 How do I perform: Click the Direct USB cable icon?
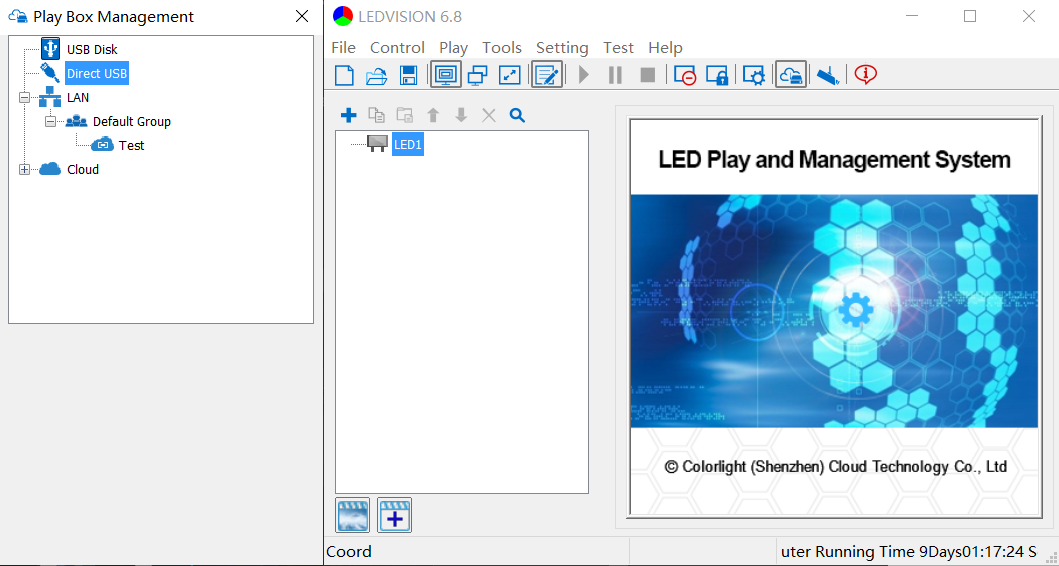(51, 73)
